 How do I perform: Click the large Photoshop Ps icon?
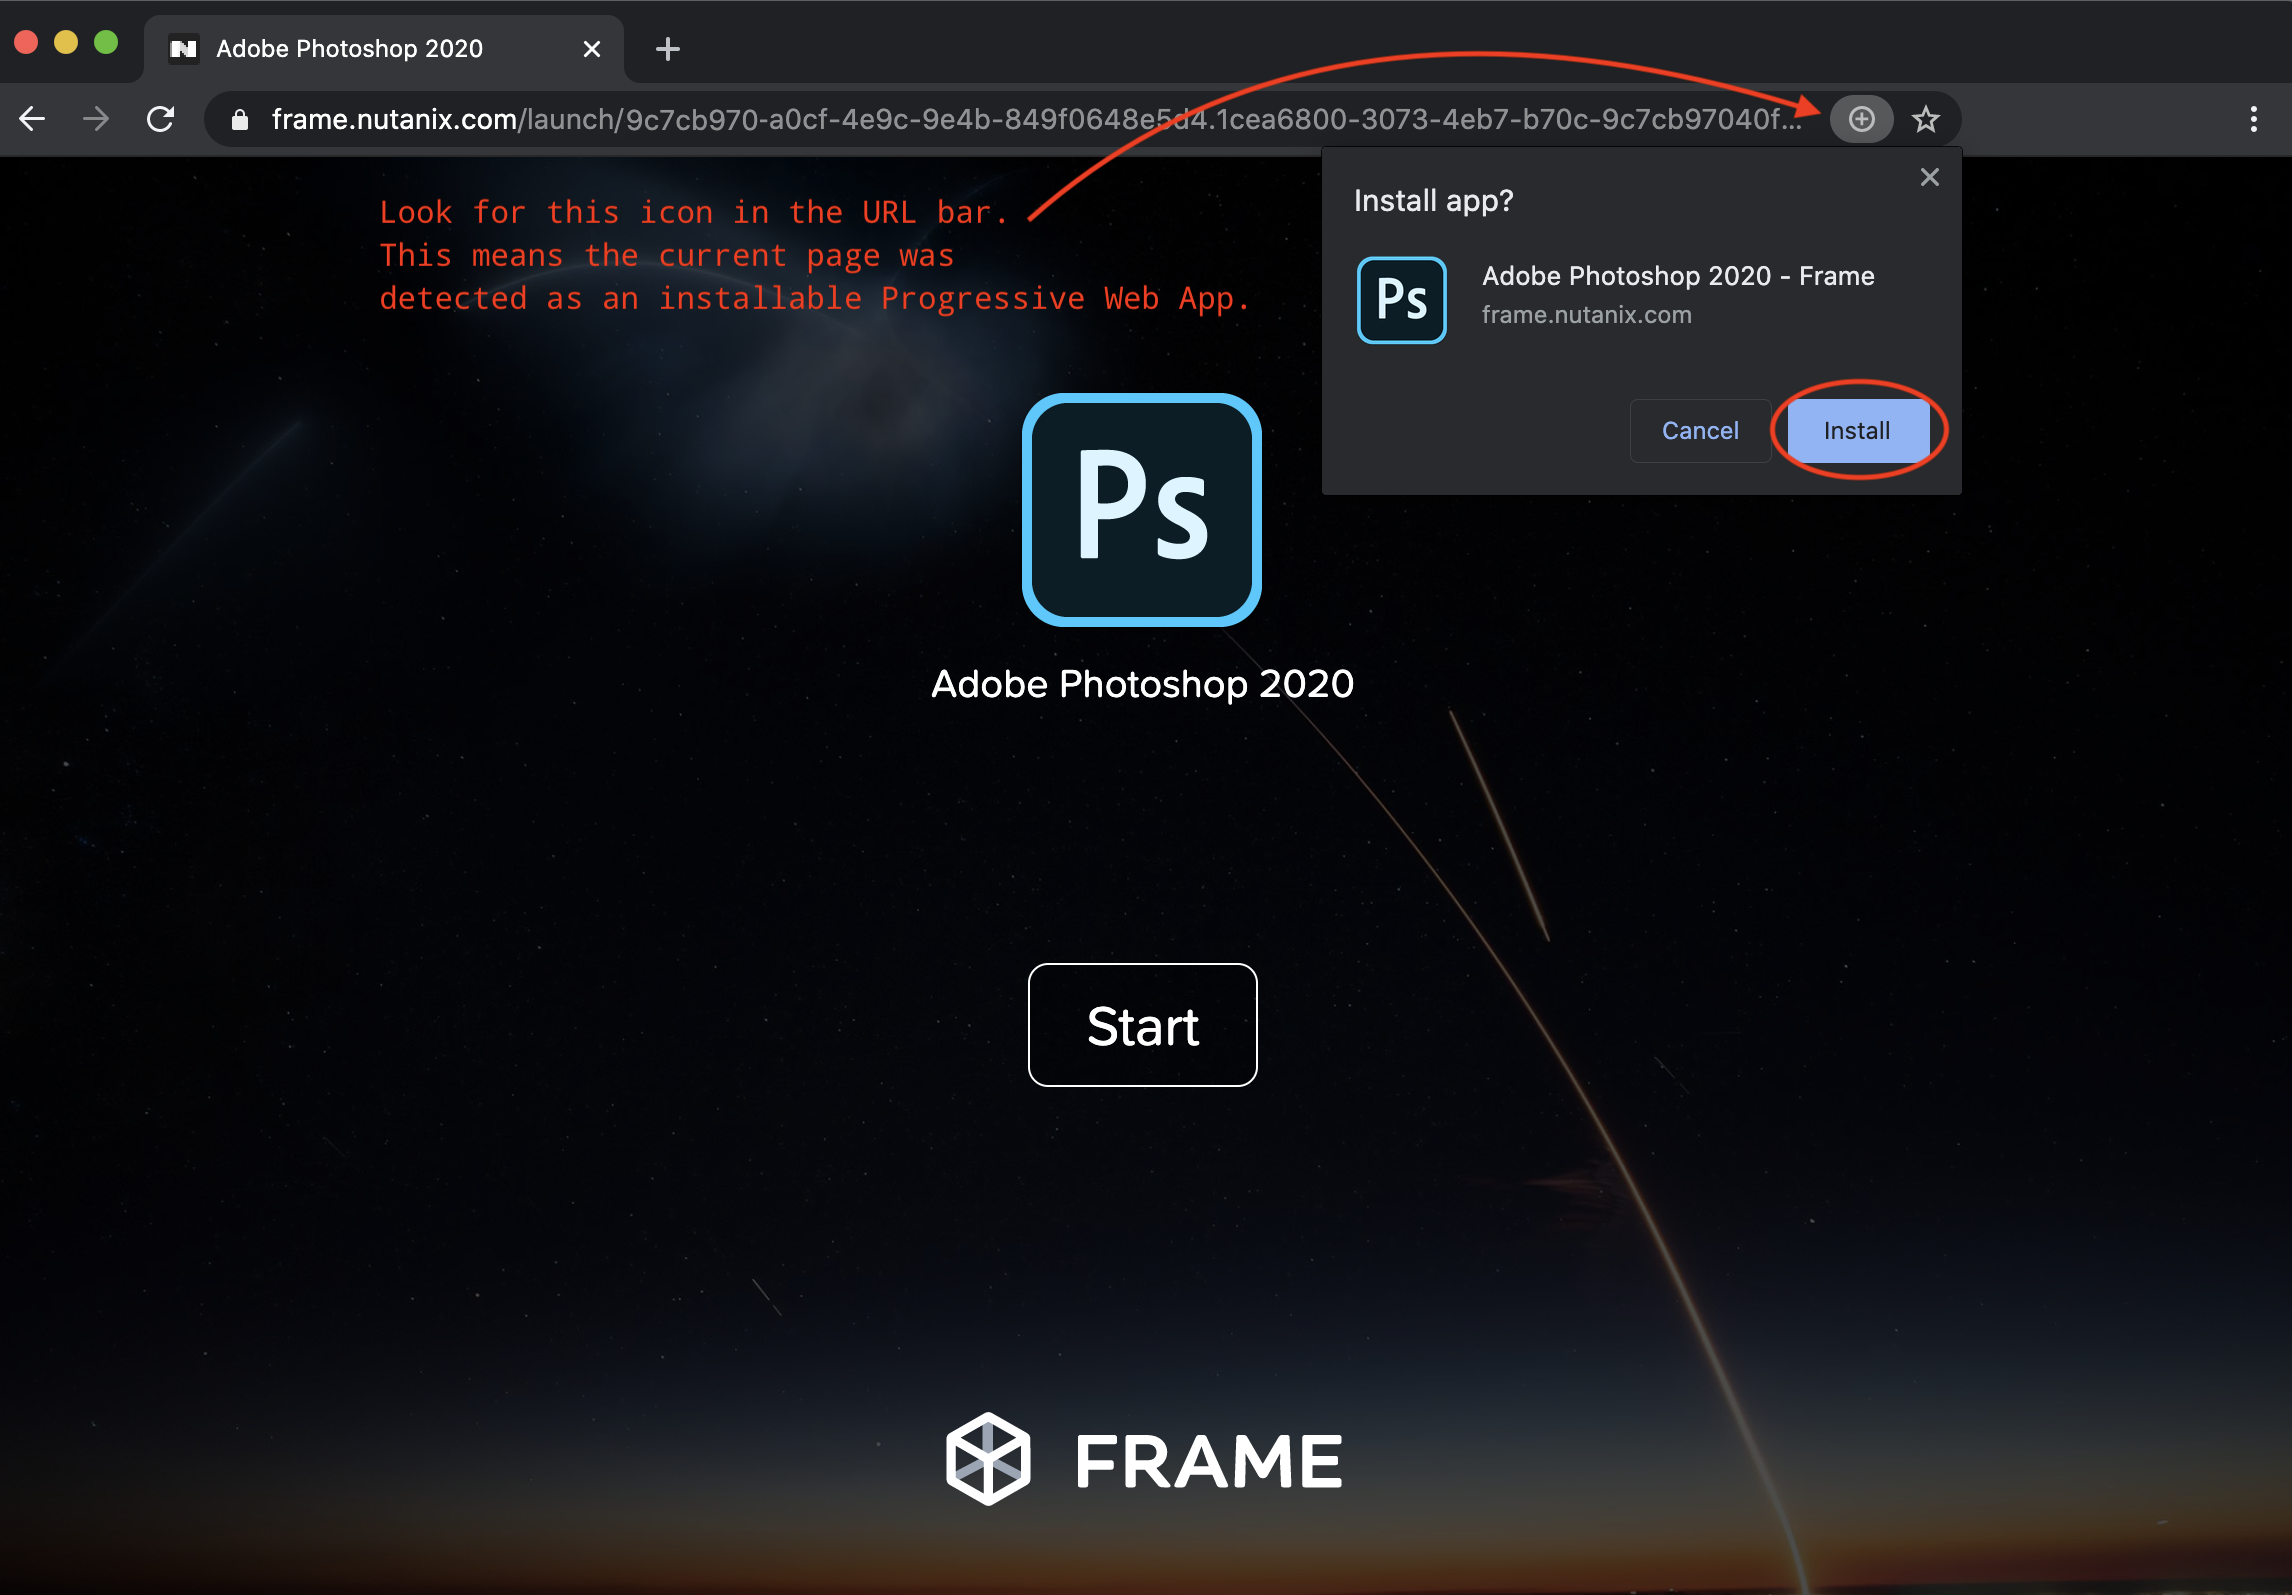pos(1142,509)
